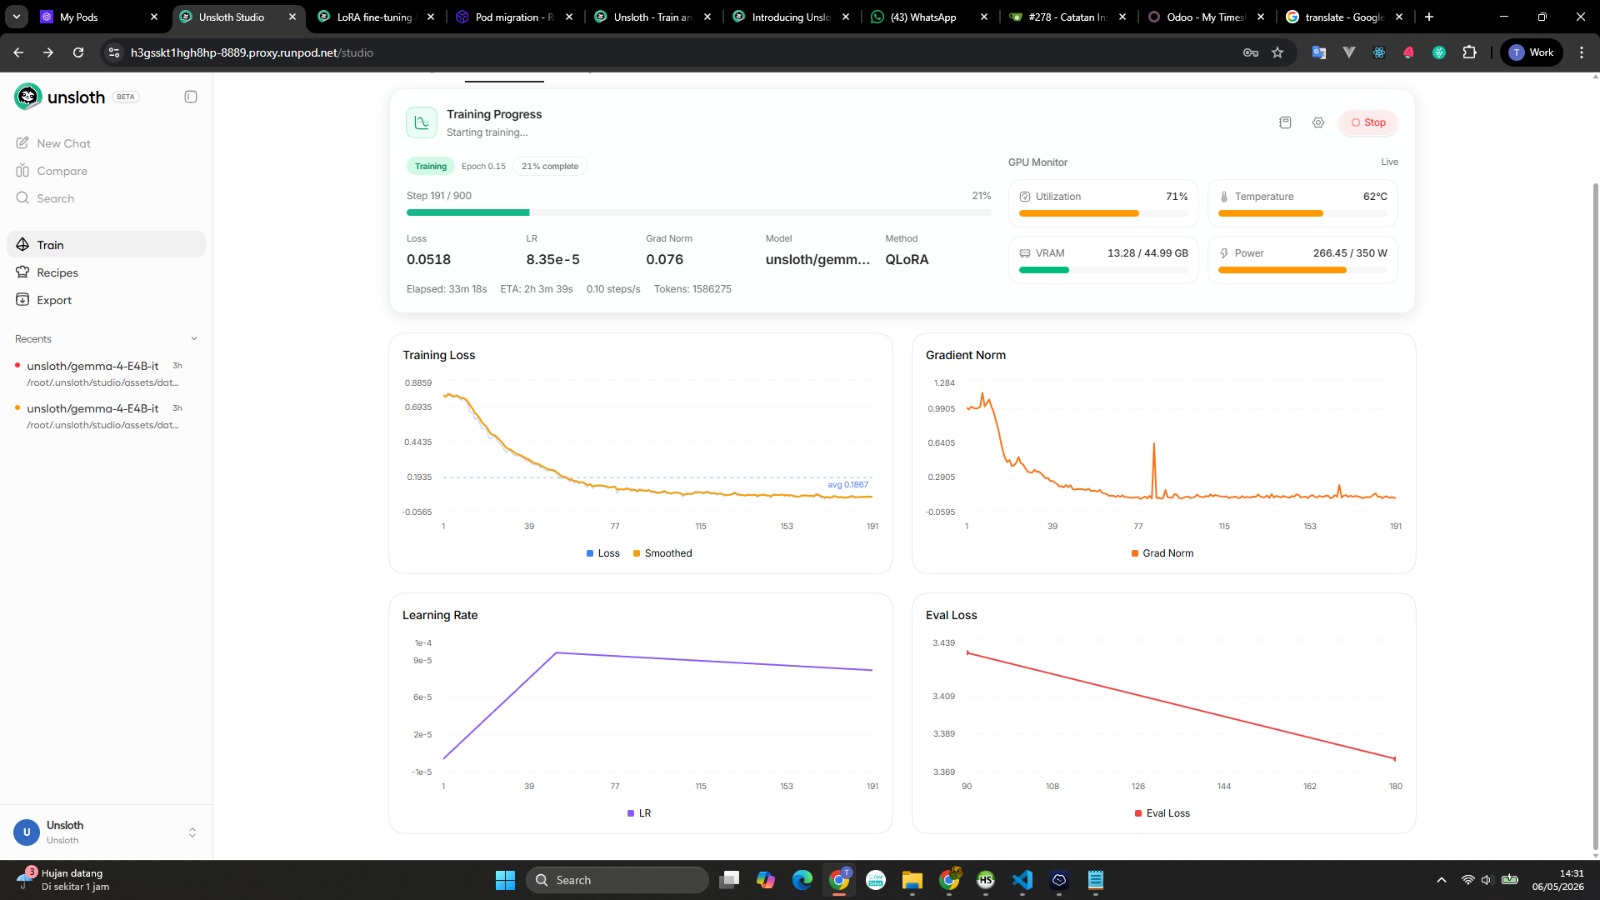Image resolution: width=1600 pixels, height=900 pixels.
Task: Switch to the LoRA fine-tuning tab
Action: click(376, 17)
